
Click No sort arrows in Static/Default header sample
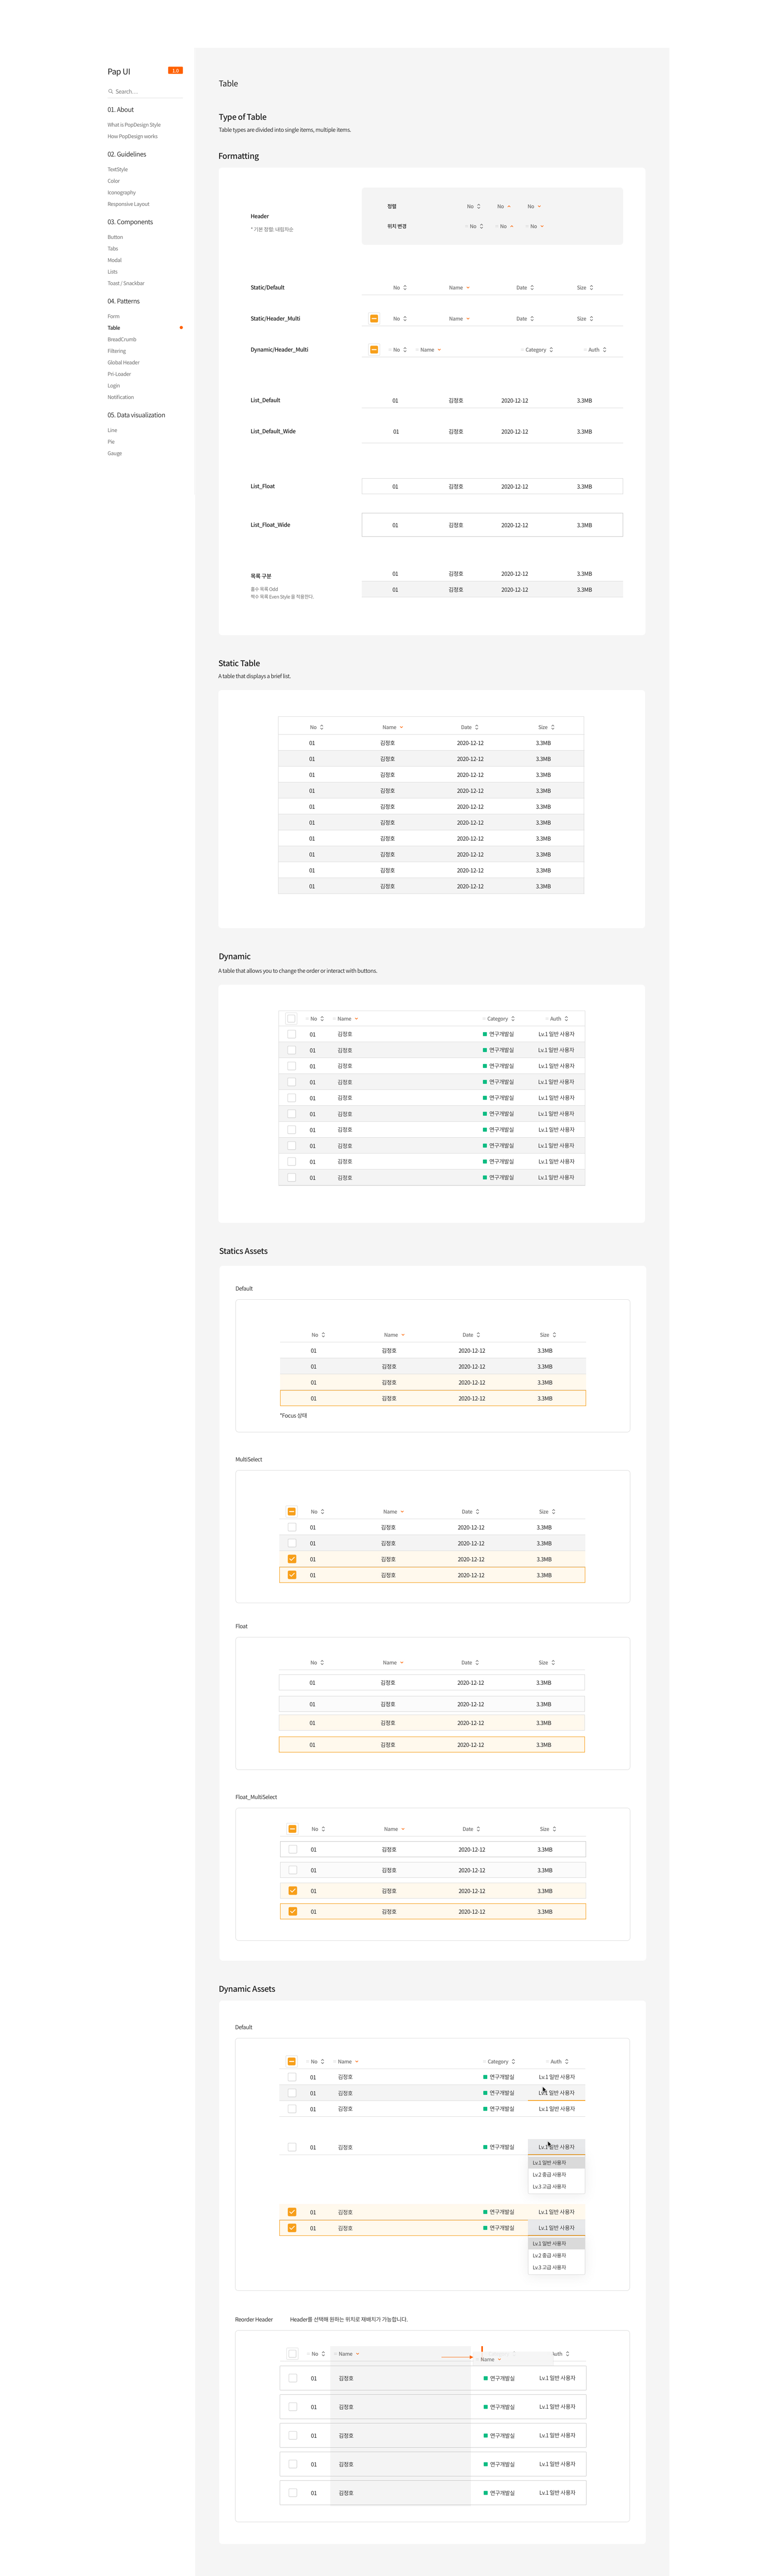405,287
